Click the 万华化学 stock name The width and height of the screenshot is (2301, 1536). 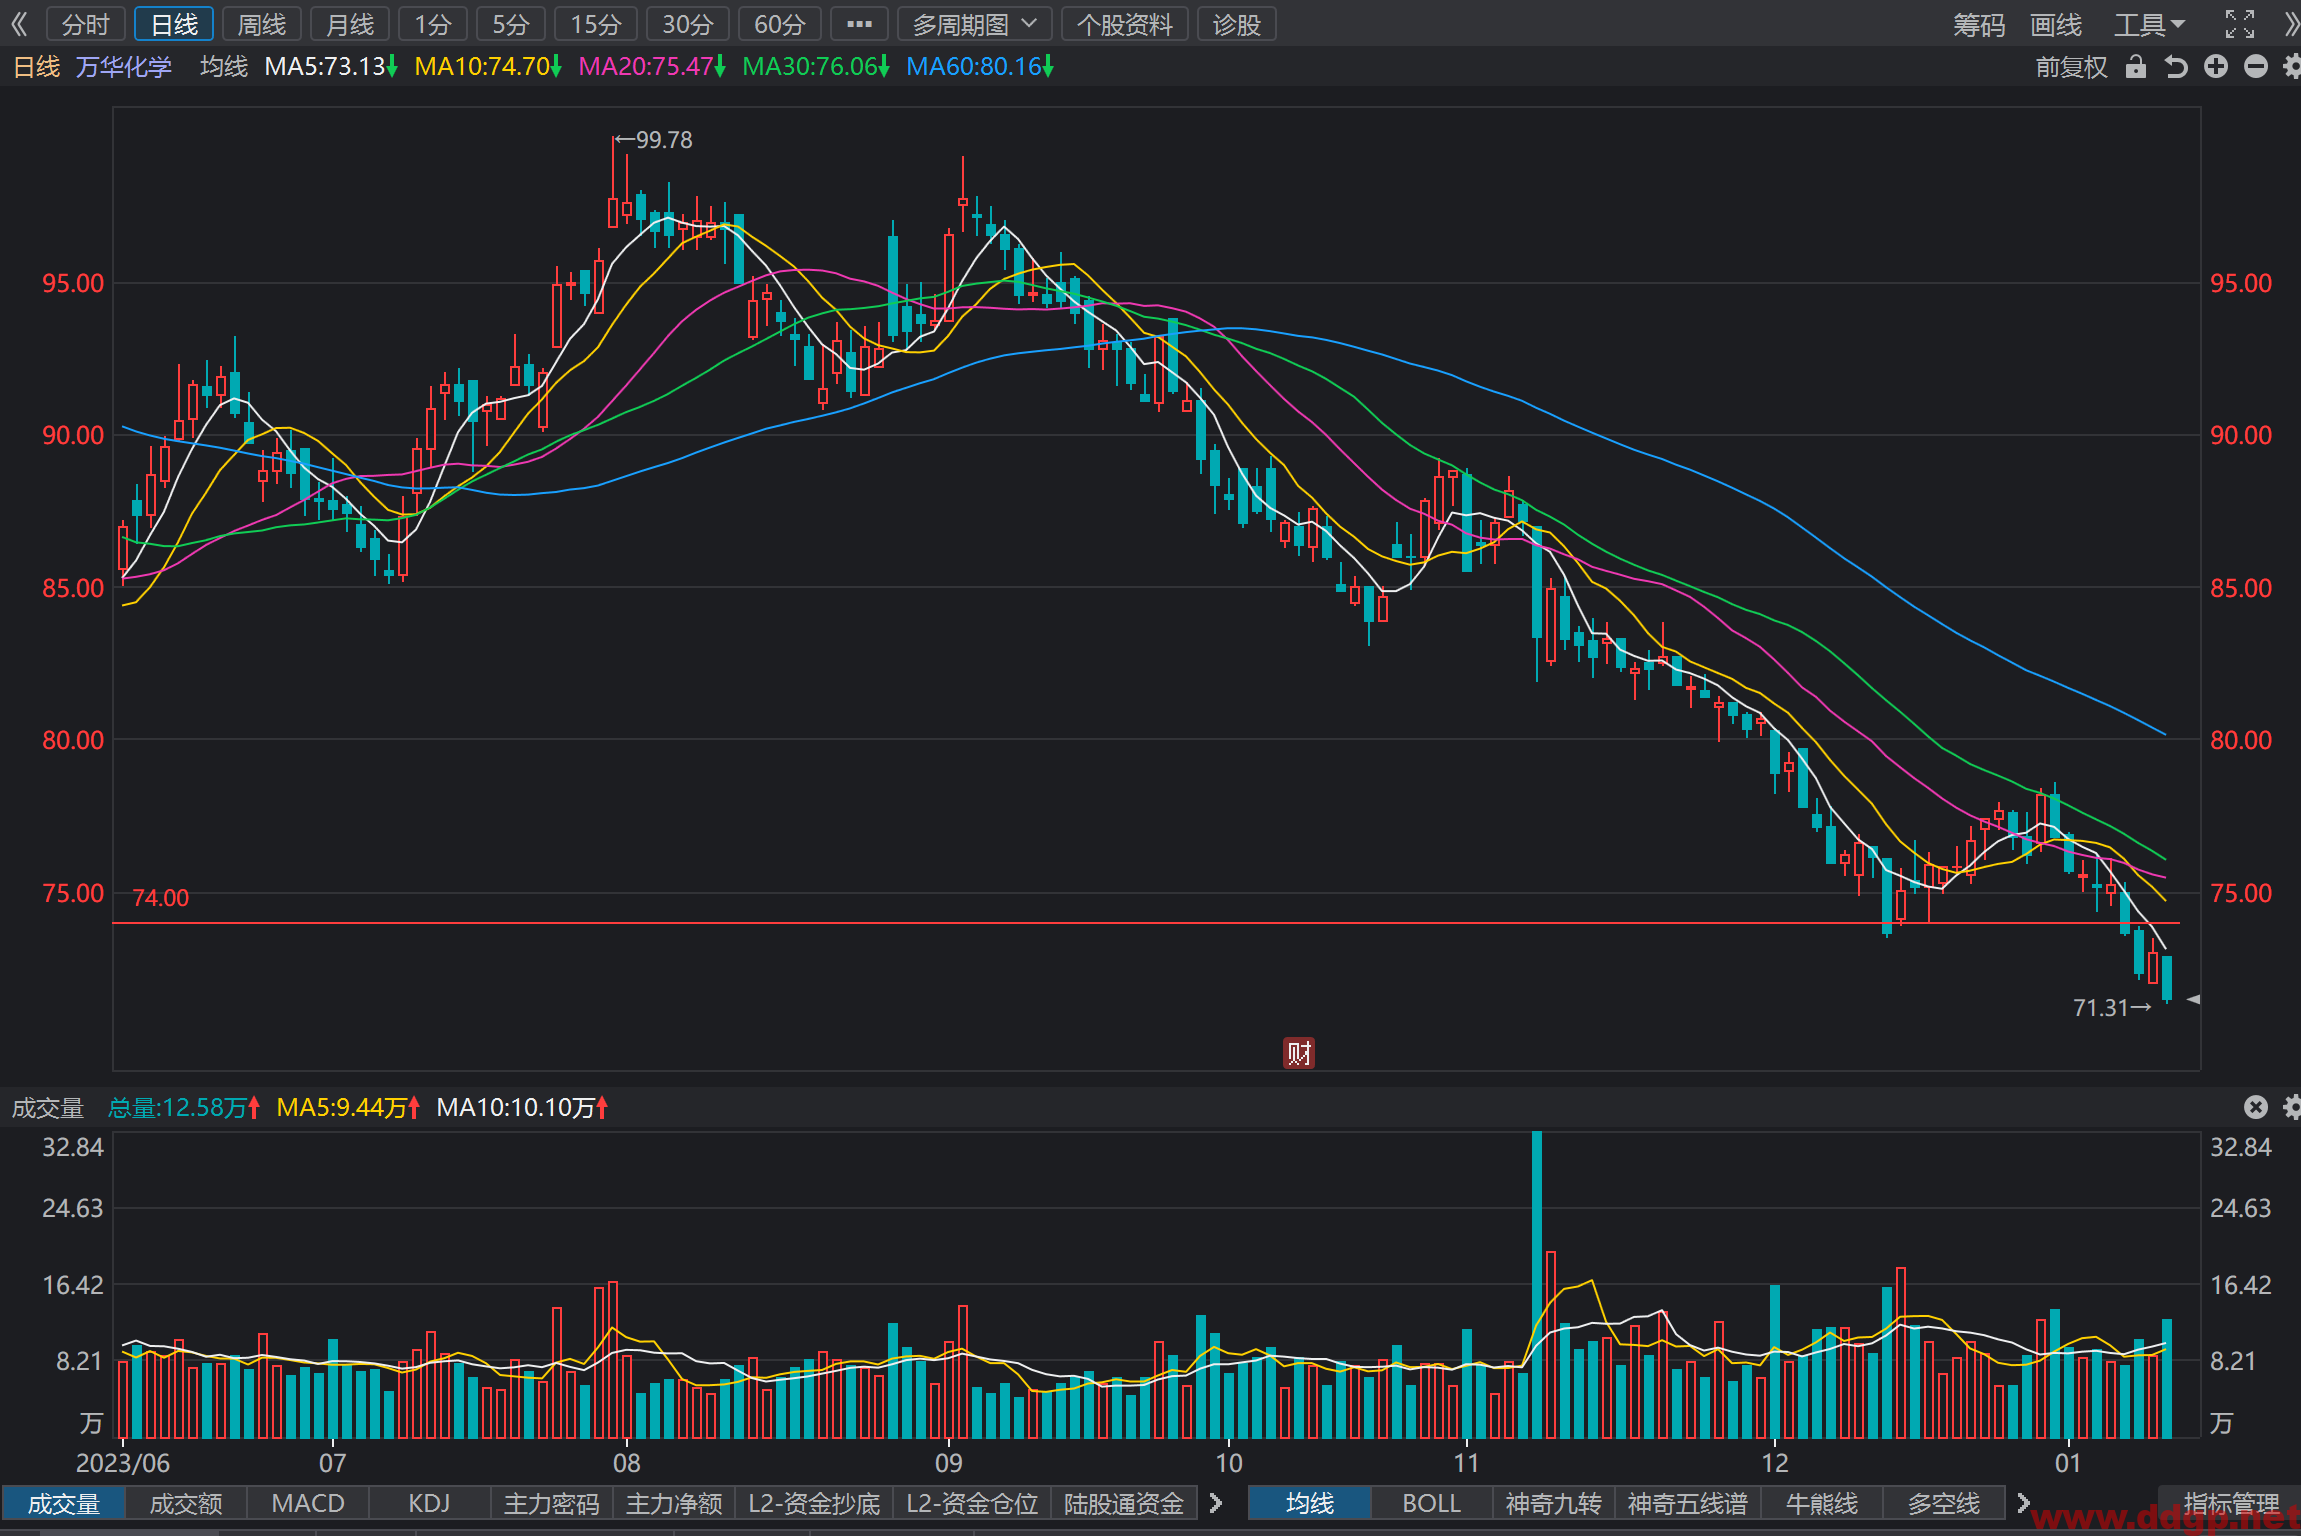tap(124, 67)
